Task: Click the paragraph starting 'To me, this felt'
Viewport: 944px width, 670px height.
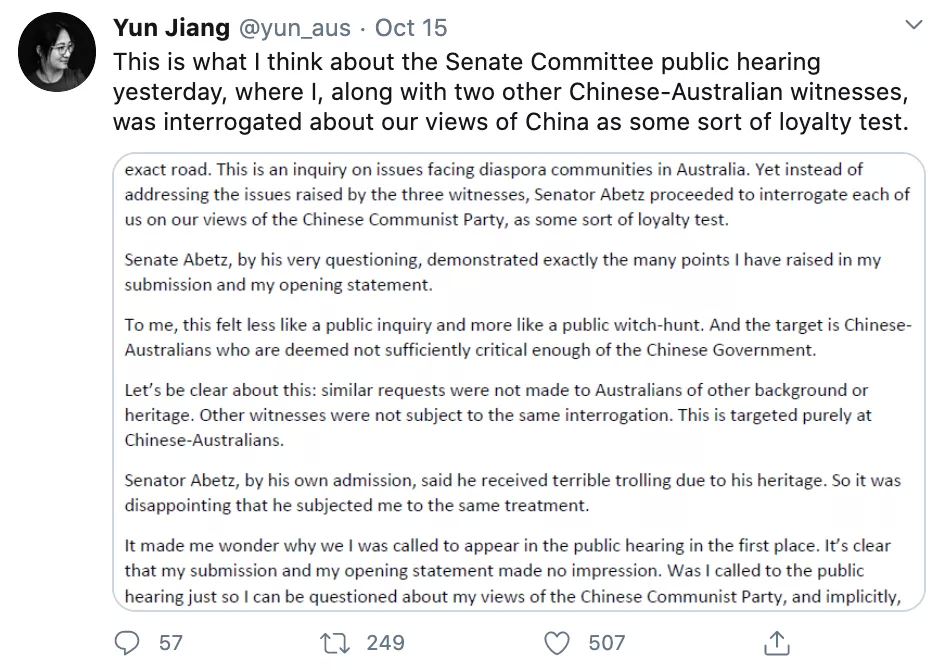Action: coord(518,338)
